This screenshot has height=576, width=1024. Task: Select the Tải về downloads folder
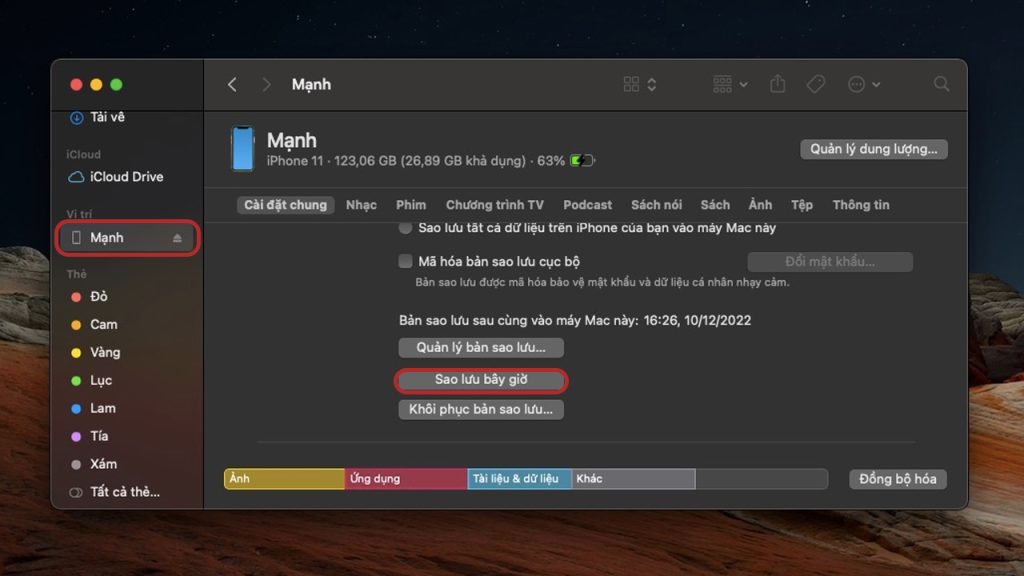click(x=107, y=117)
